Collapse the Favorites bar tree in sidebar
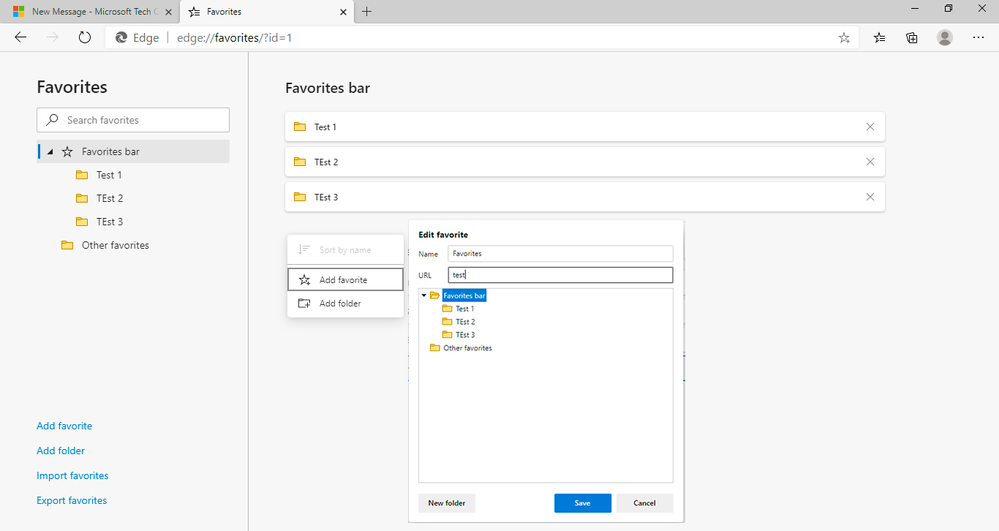The height and width of the screenshot is (531, 999). coord(50,152)
